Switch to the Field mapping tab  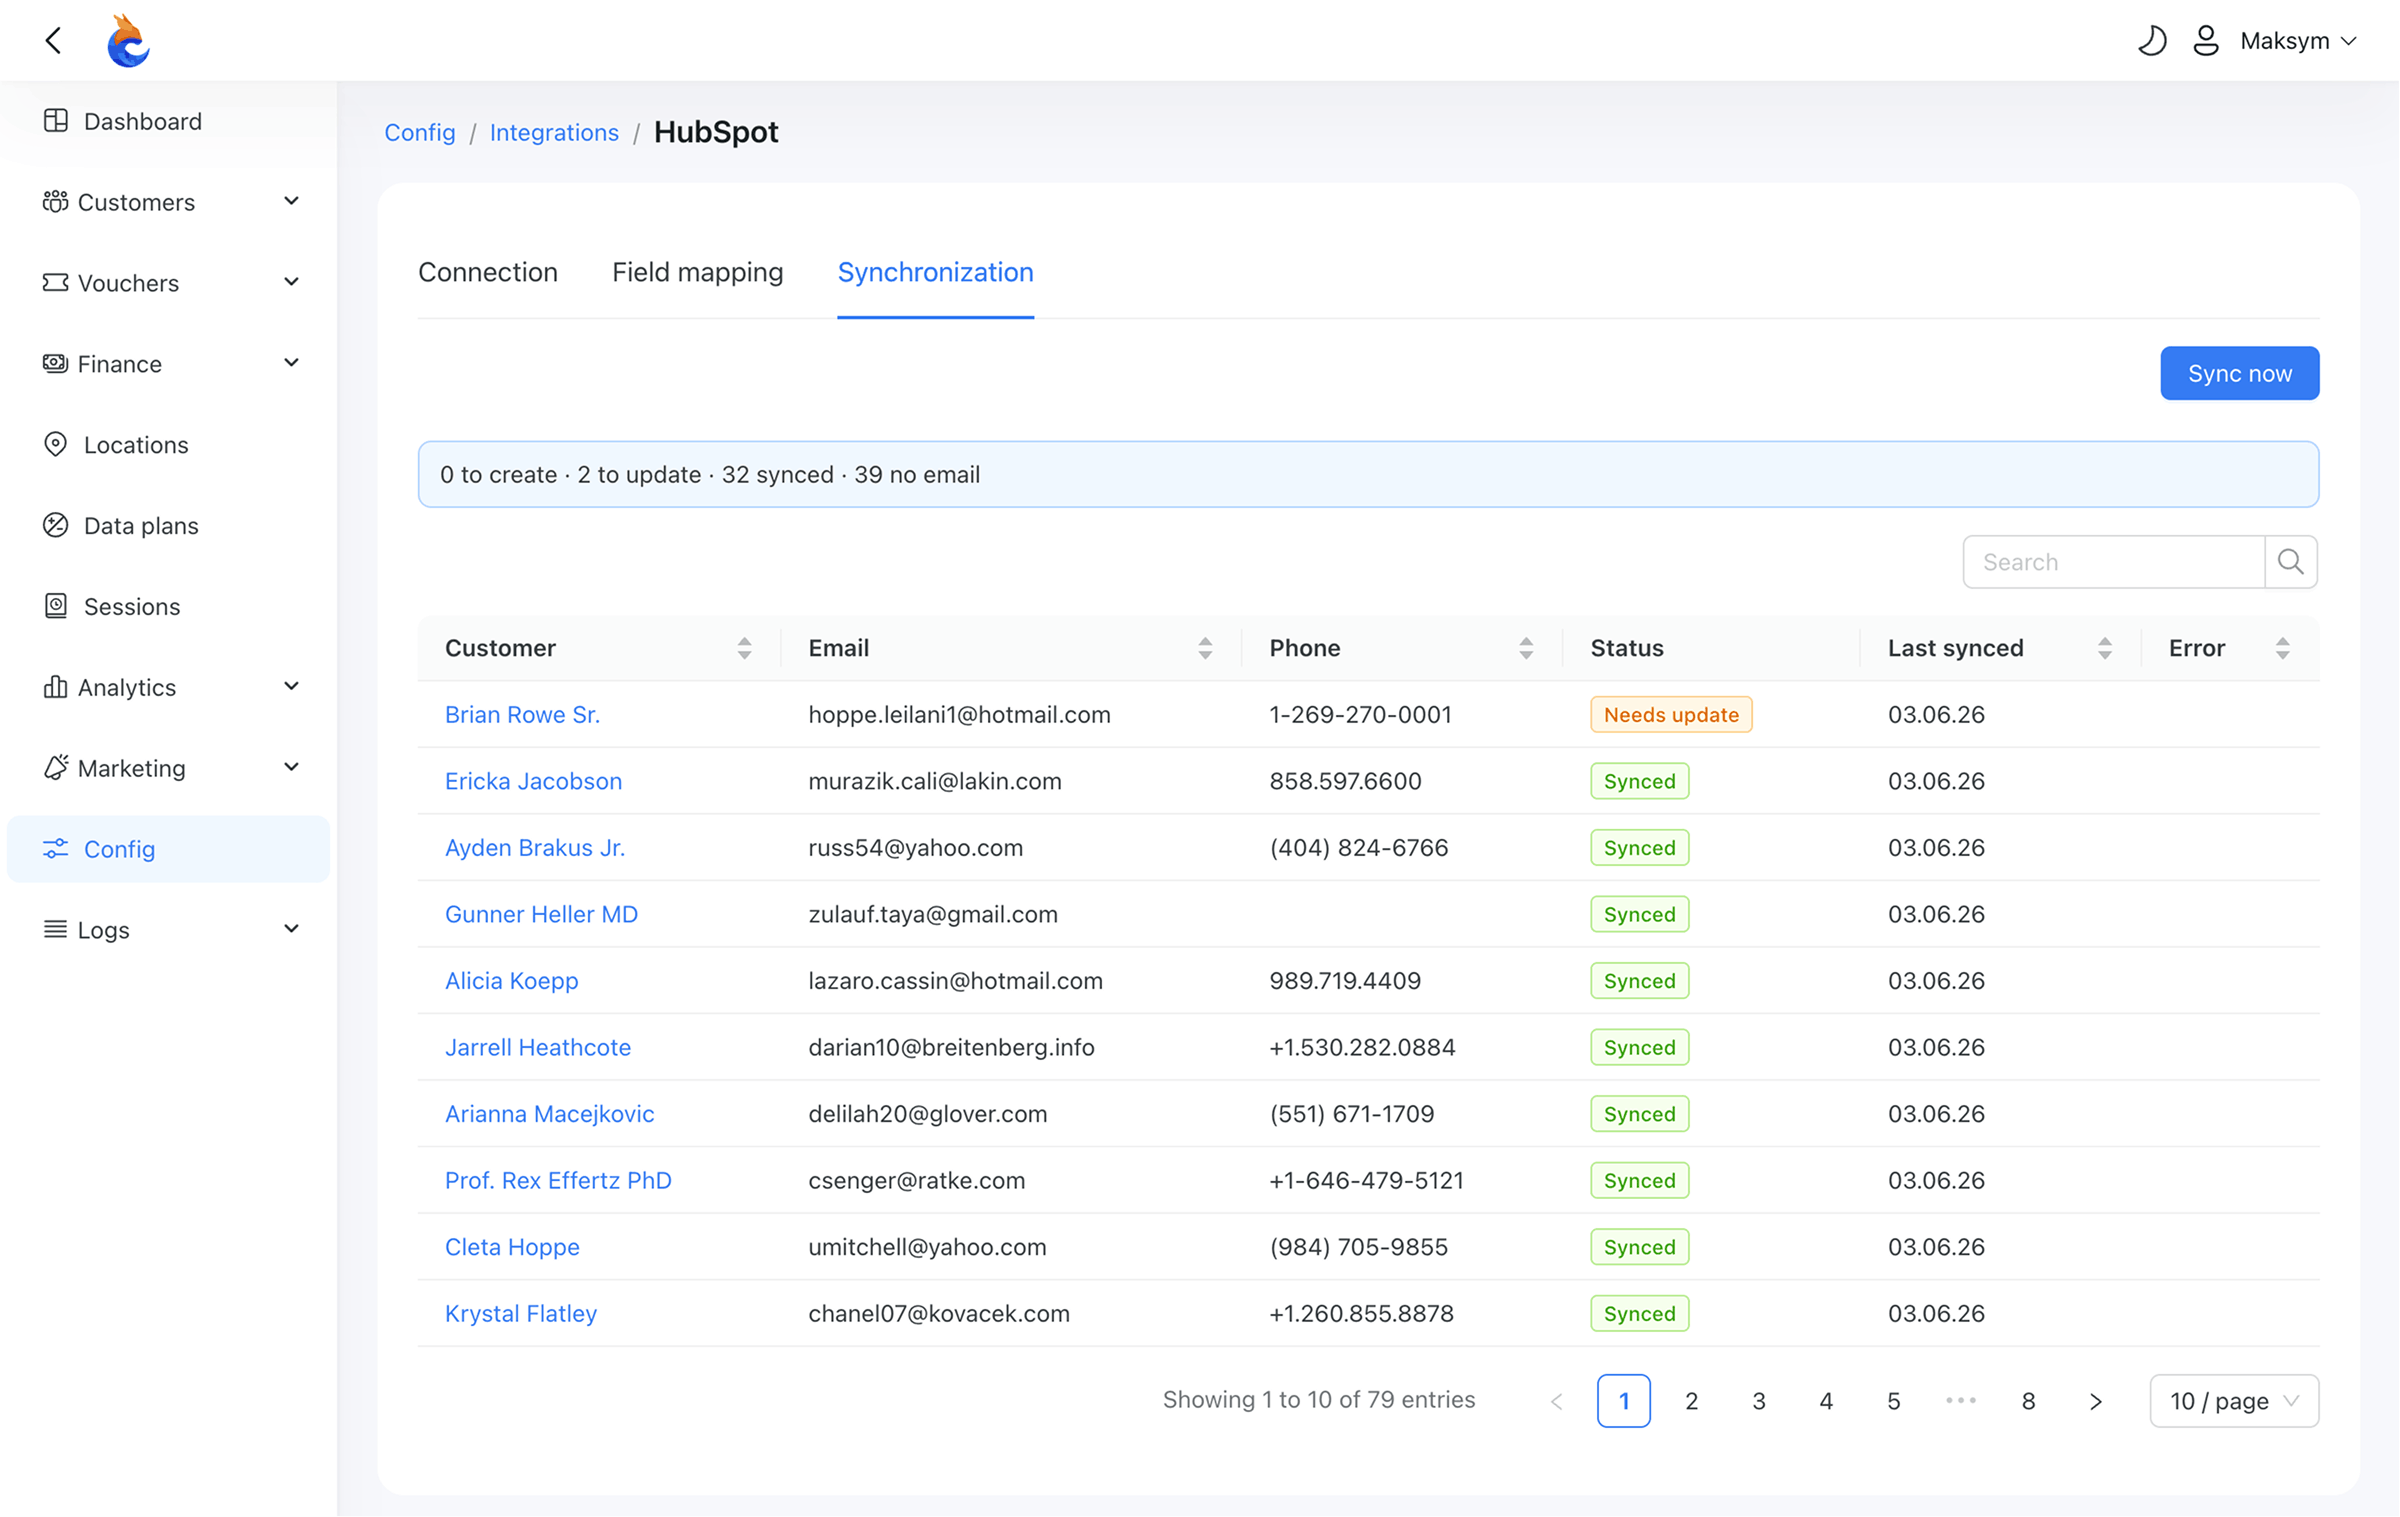(x=698, y=272)
